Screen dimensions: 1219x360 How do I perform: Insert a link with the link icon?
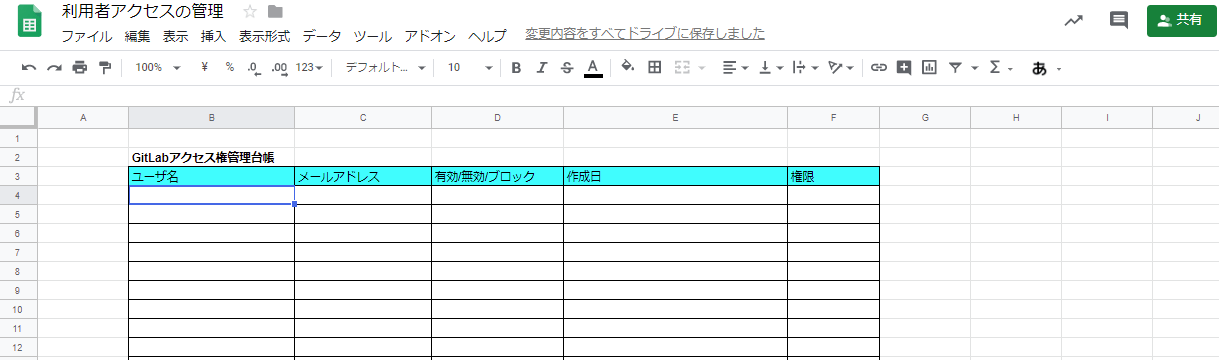tap(879, 68)
